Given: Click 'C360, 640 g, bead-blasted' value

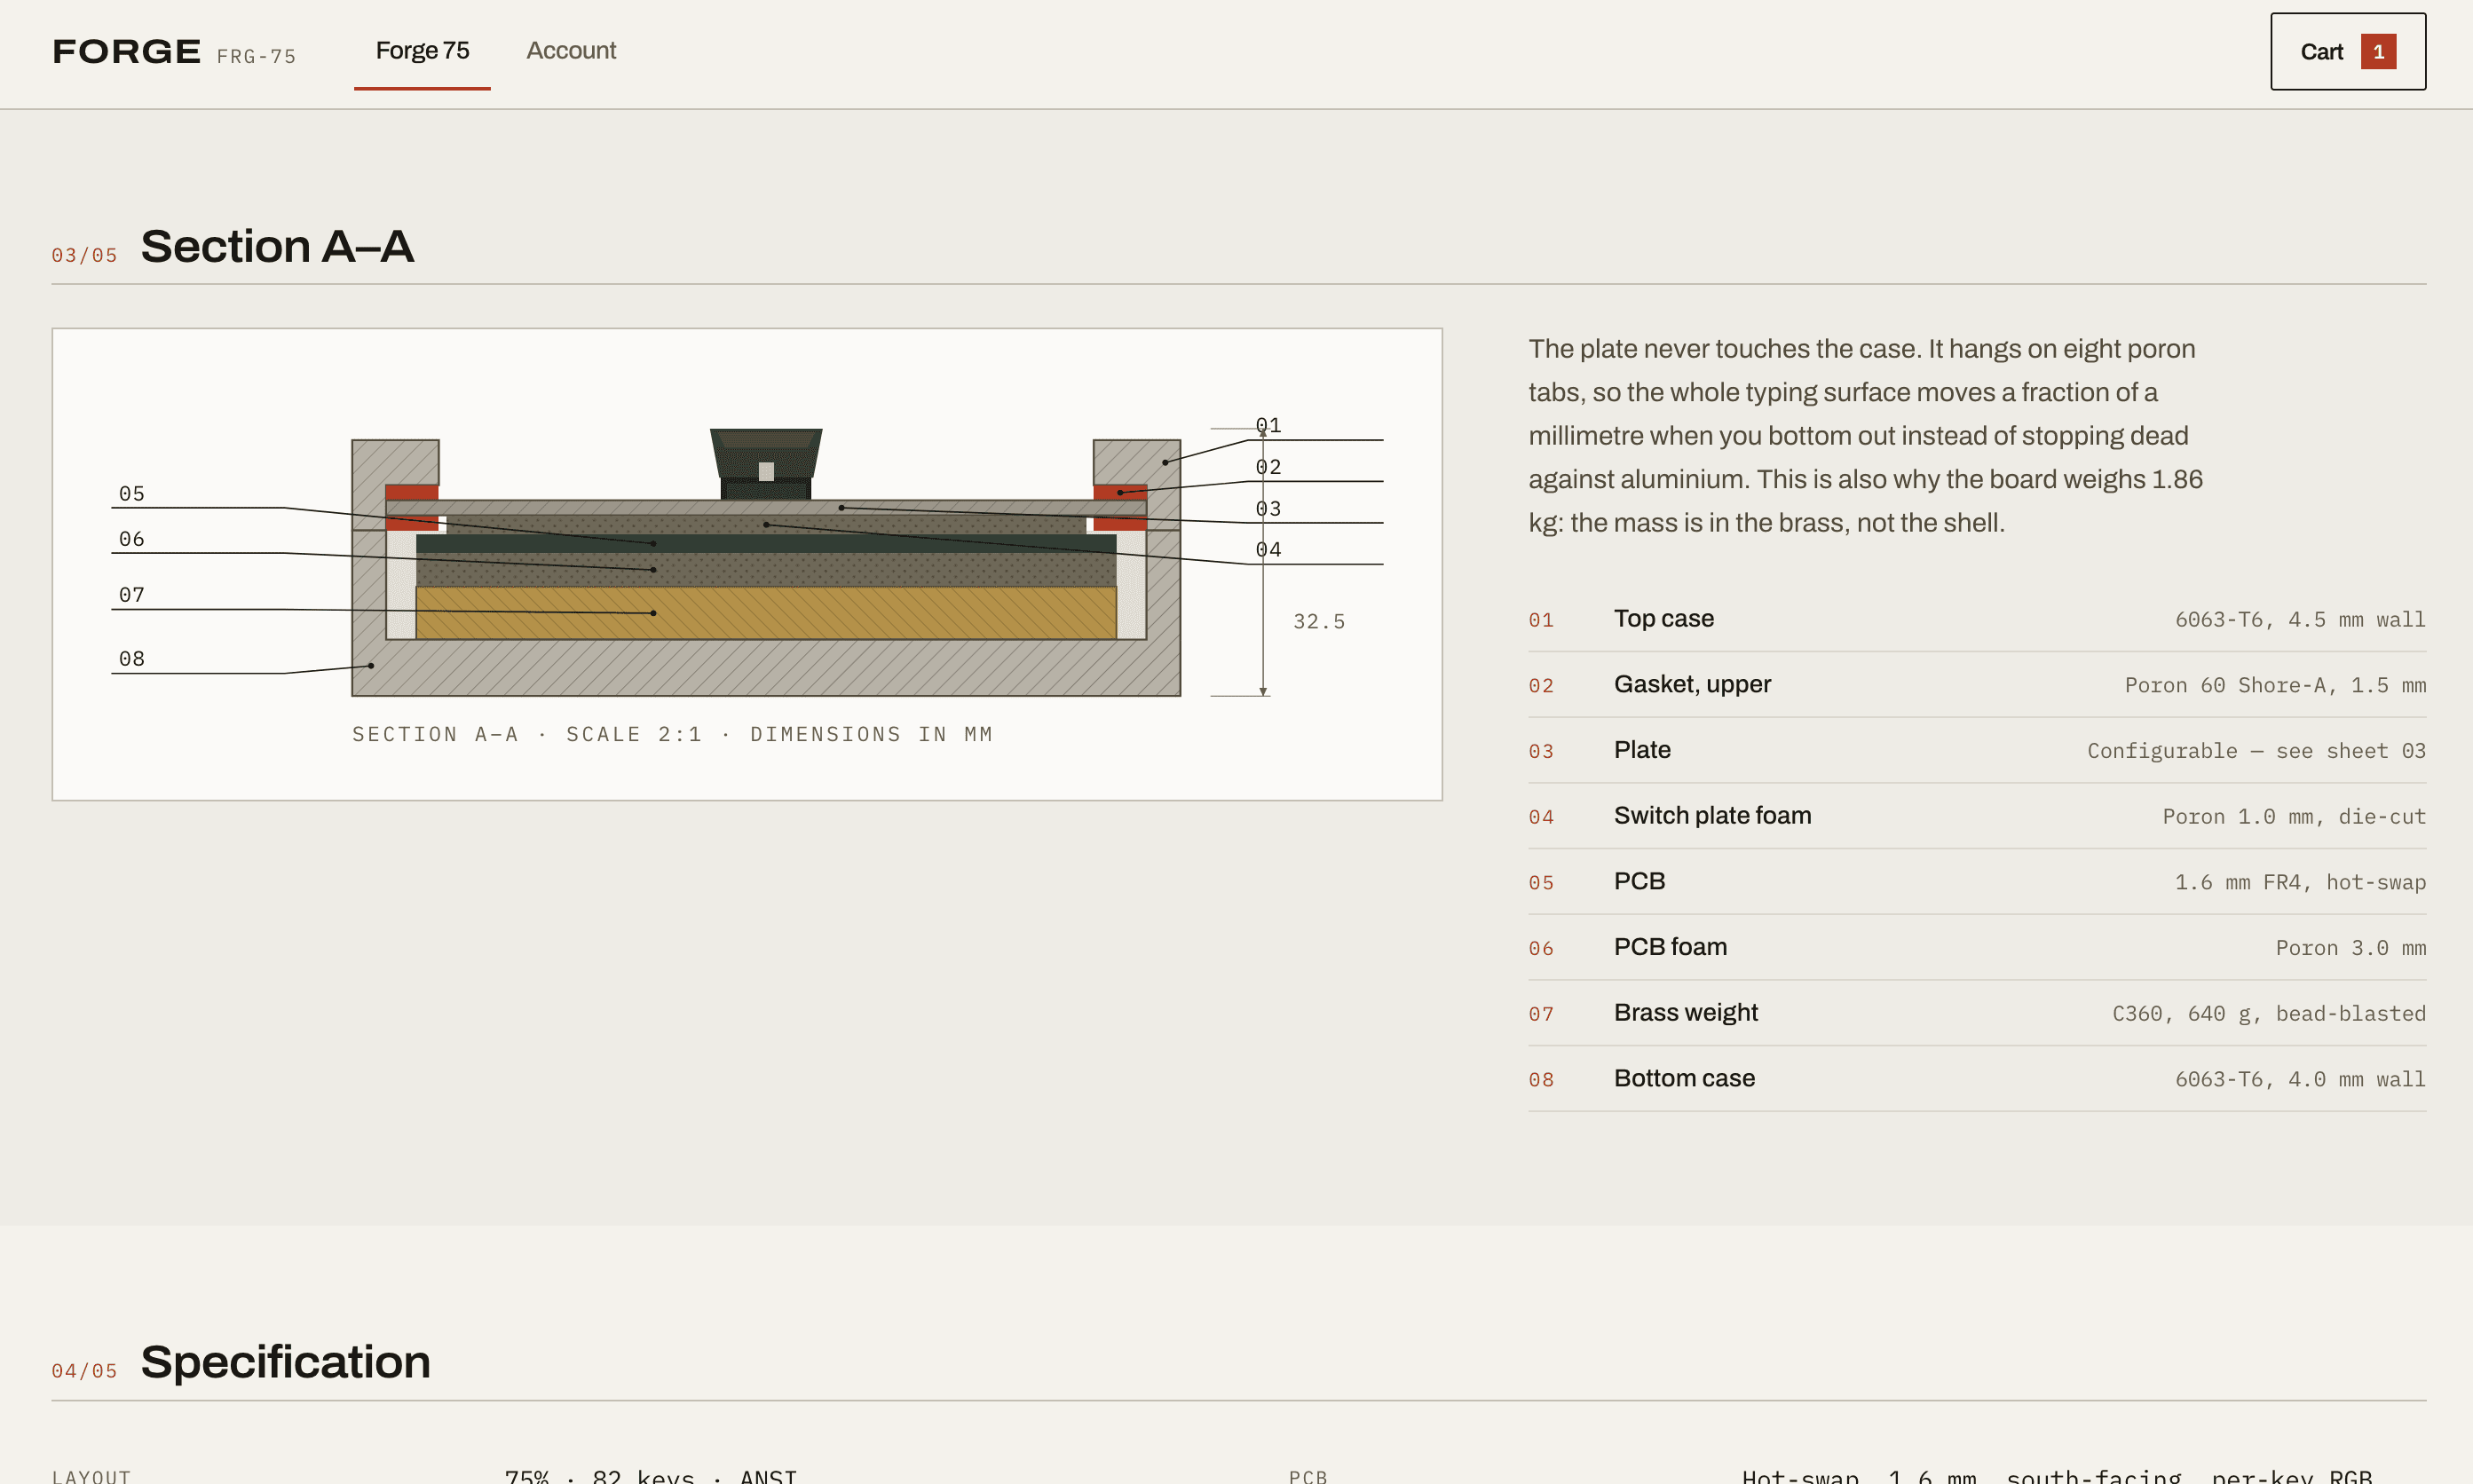Looking at the screenshot, I should pos(2269,1014).
